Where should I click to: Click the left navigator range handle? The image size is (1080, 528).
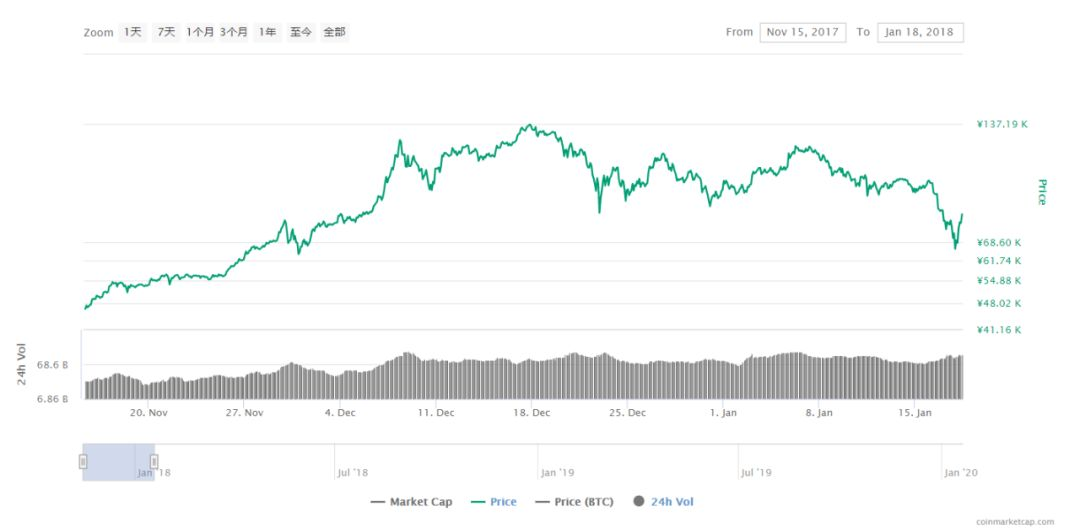point(83,462)
